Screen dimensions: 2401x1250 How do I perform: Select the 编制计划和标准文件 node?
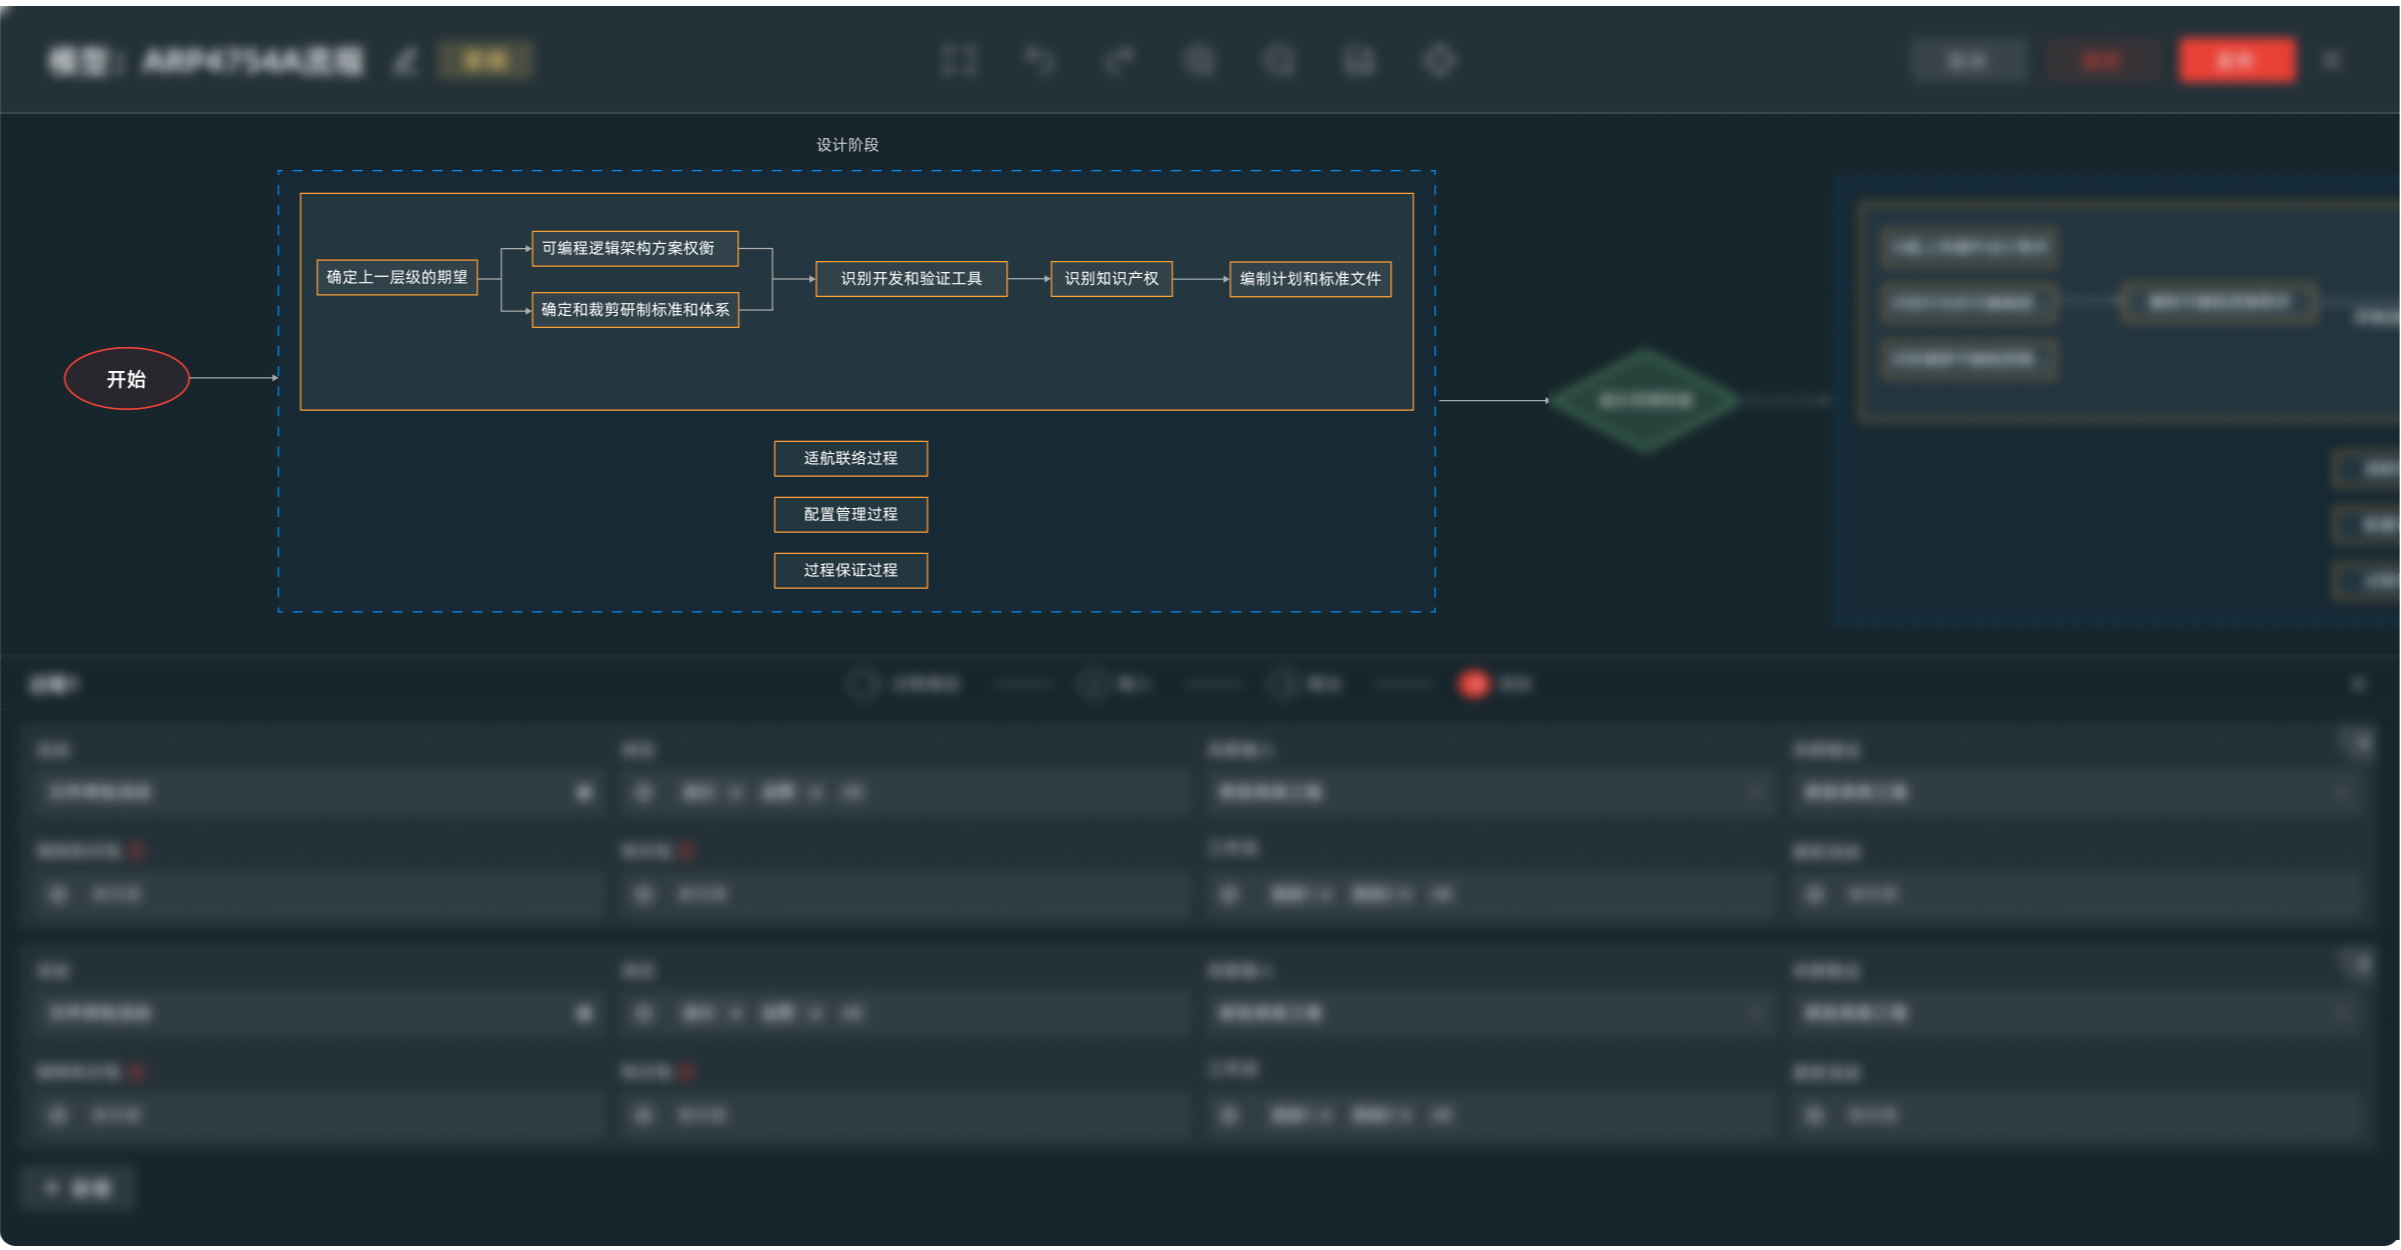coord(1310,279)
